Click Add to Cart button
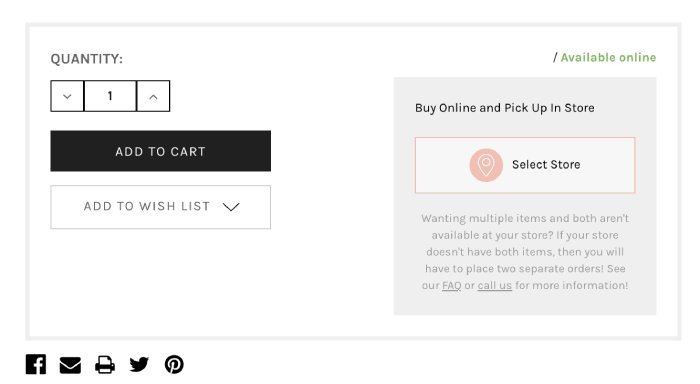The width and height of the screenshot is (700, 384). tap(161, 151)
